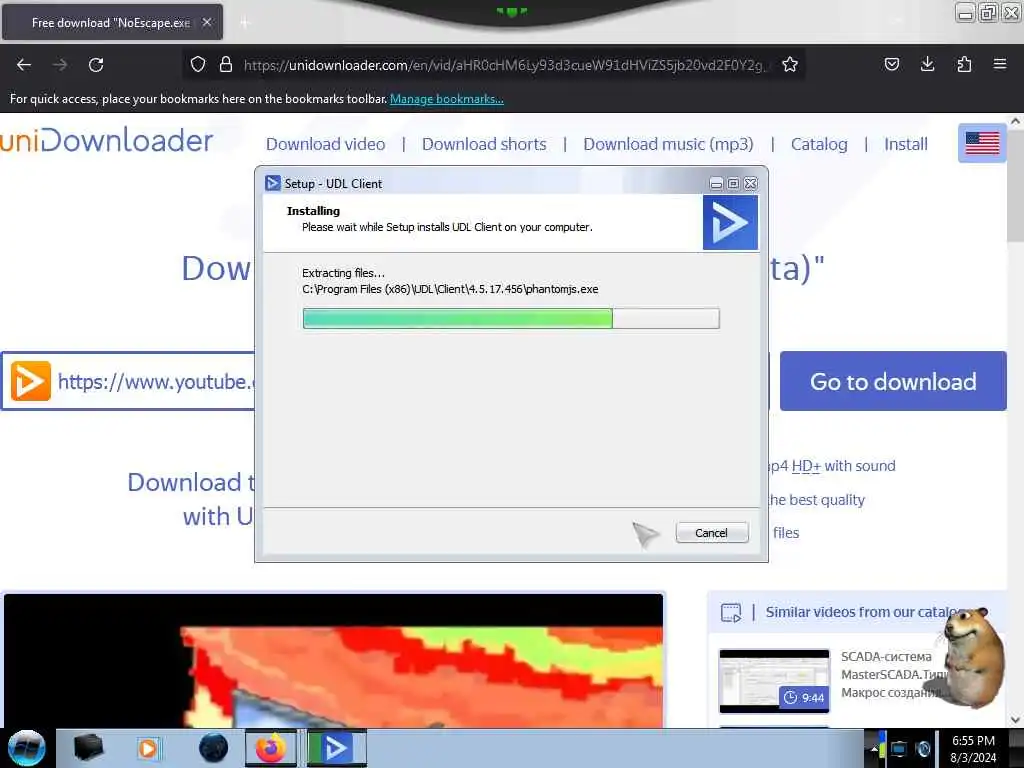1024x768 pixels.
Task: Open the Firefox hamburger menu
Action: pyautogui.click(x=999, y=64)
